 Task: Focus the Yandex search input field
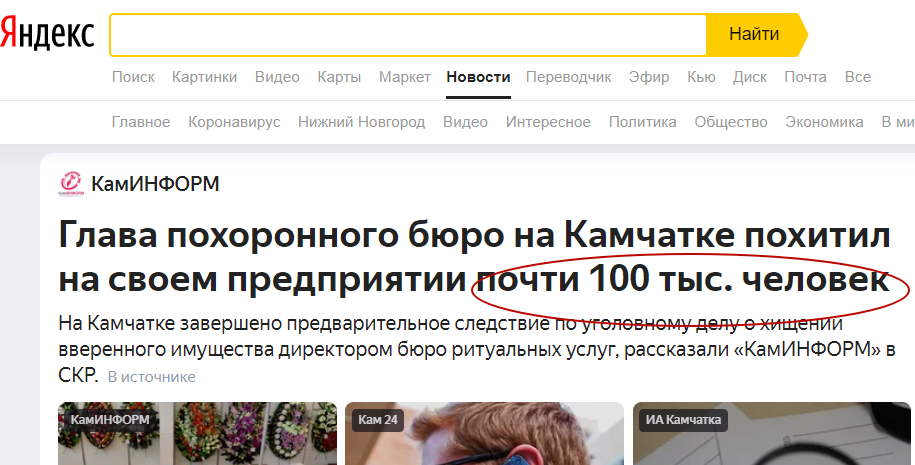[x=408, y=35]
